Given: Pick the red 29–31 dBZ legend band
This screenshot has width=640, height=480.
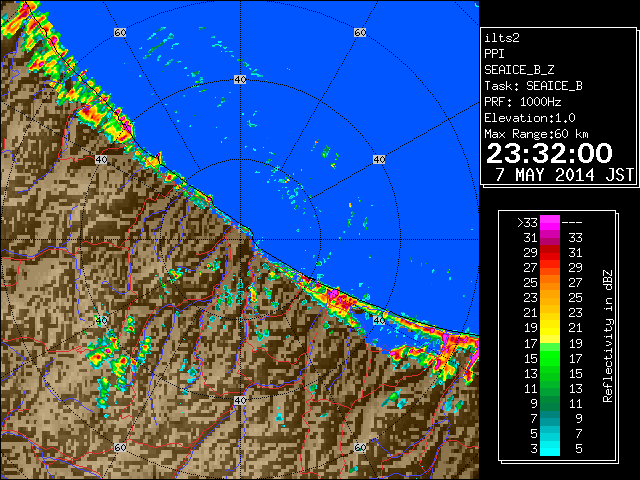Looking at the screenshot, I should click(x=550, y=253).
